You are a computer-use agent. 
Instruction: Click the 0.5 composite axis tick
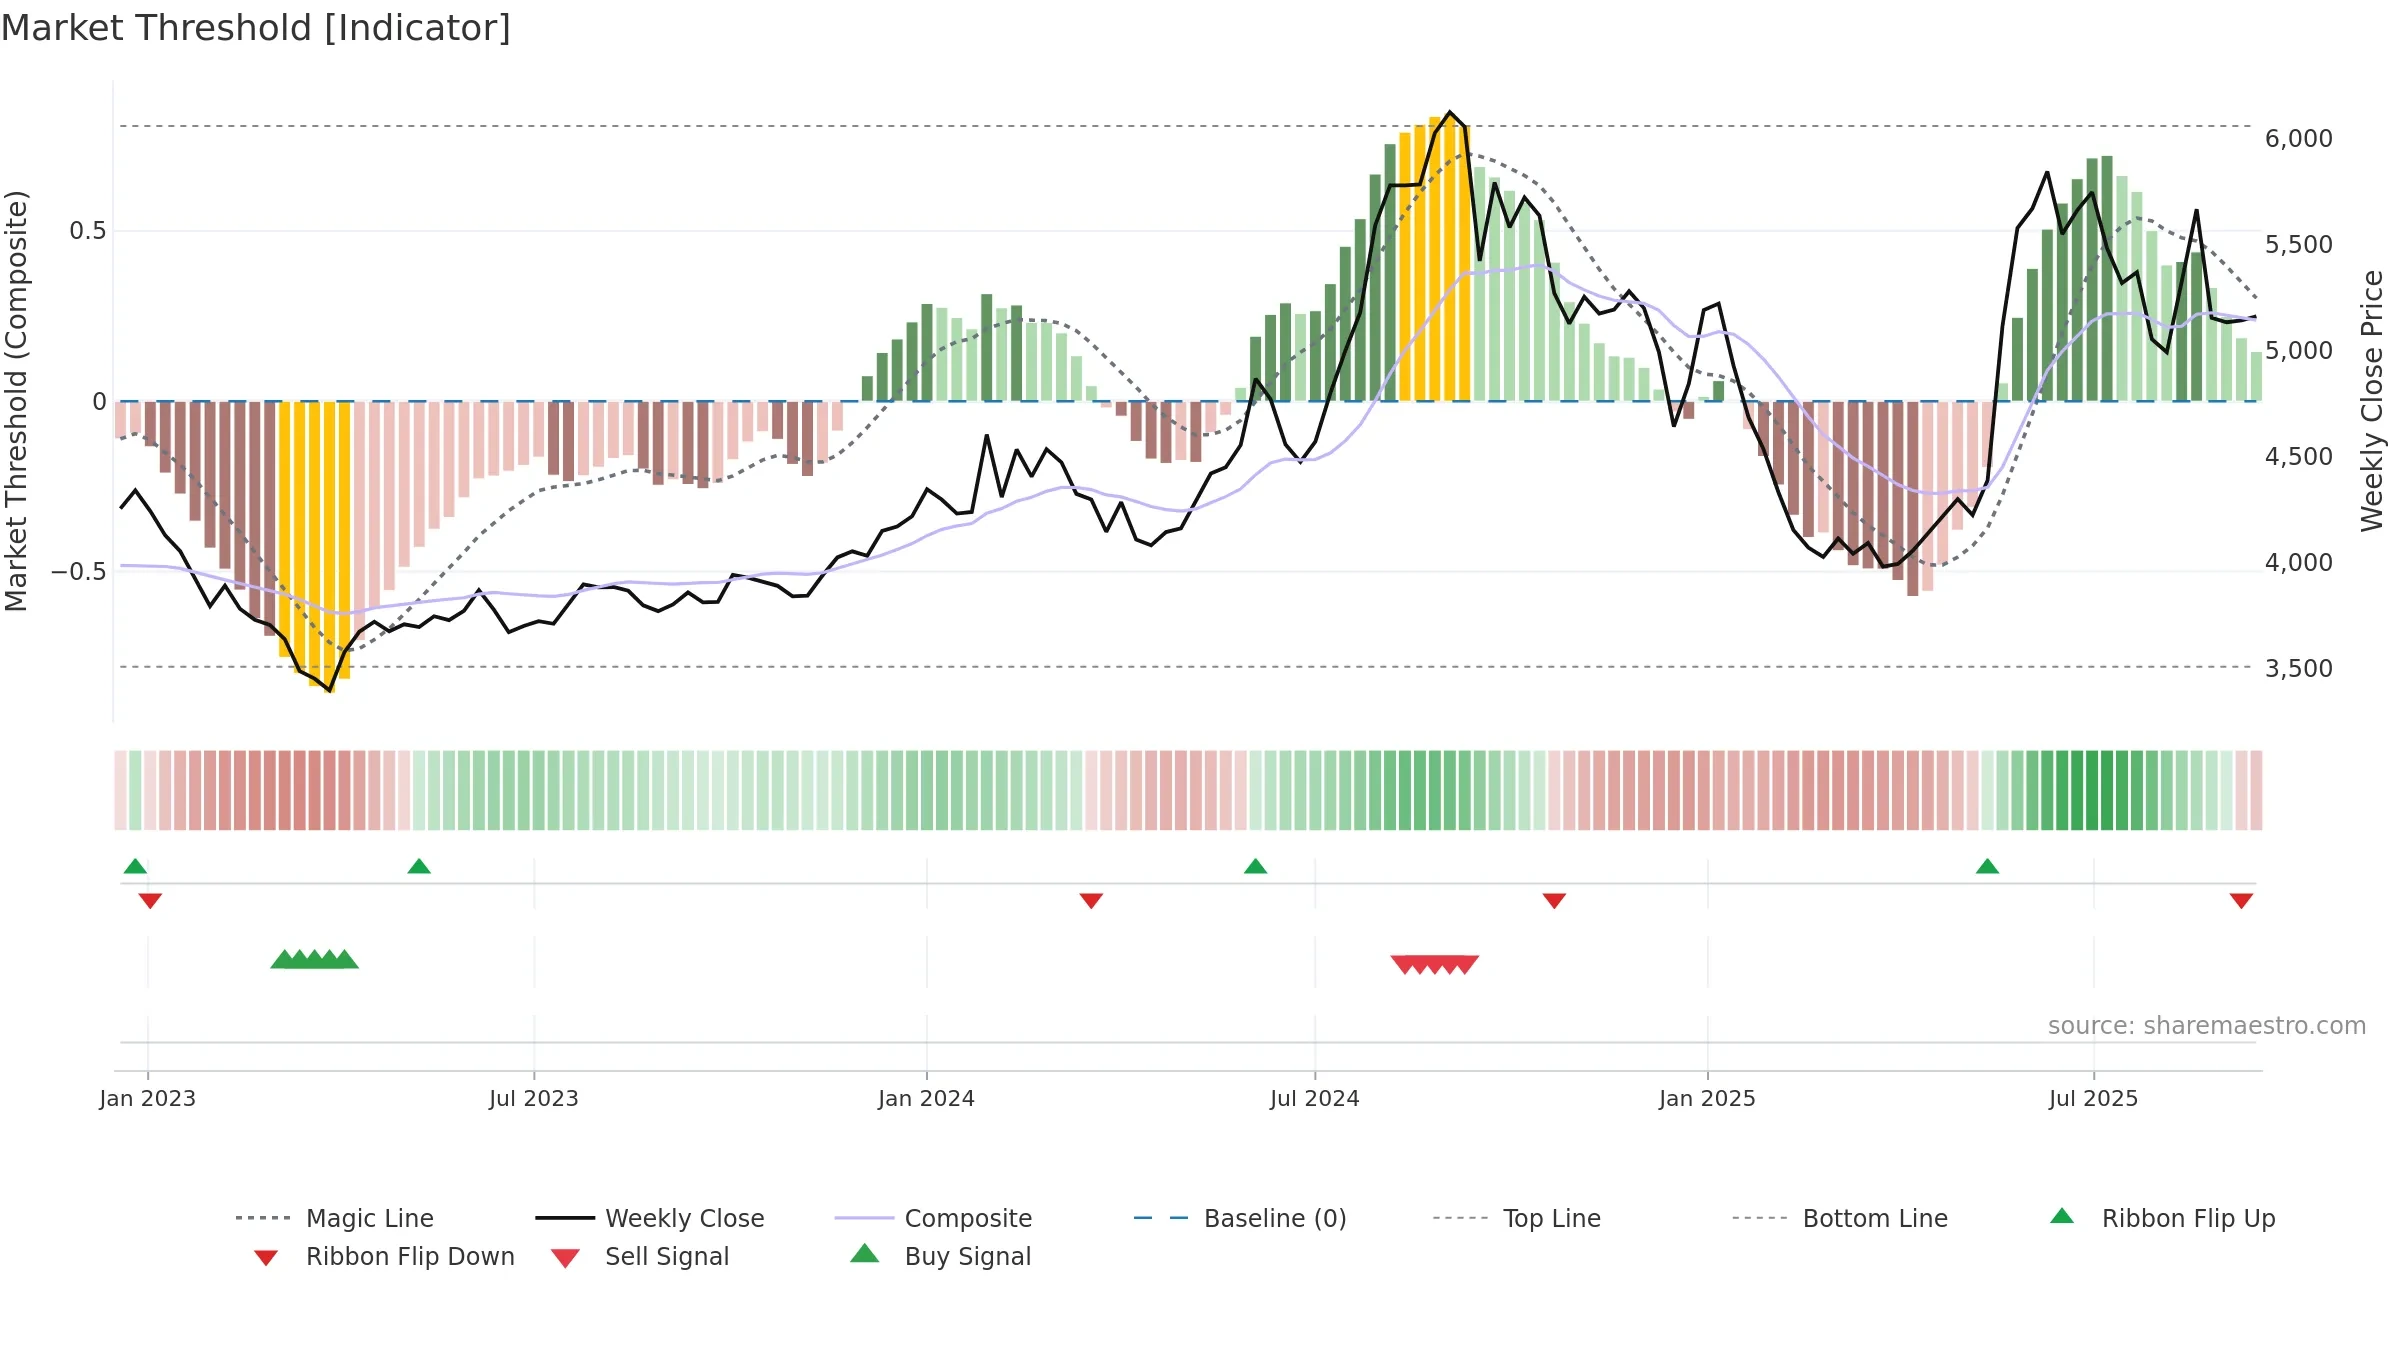coord(88,231)
